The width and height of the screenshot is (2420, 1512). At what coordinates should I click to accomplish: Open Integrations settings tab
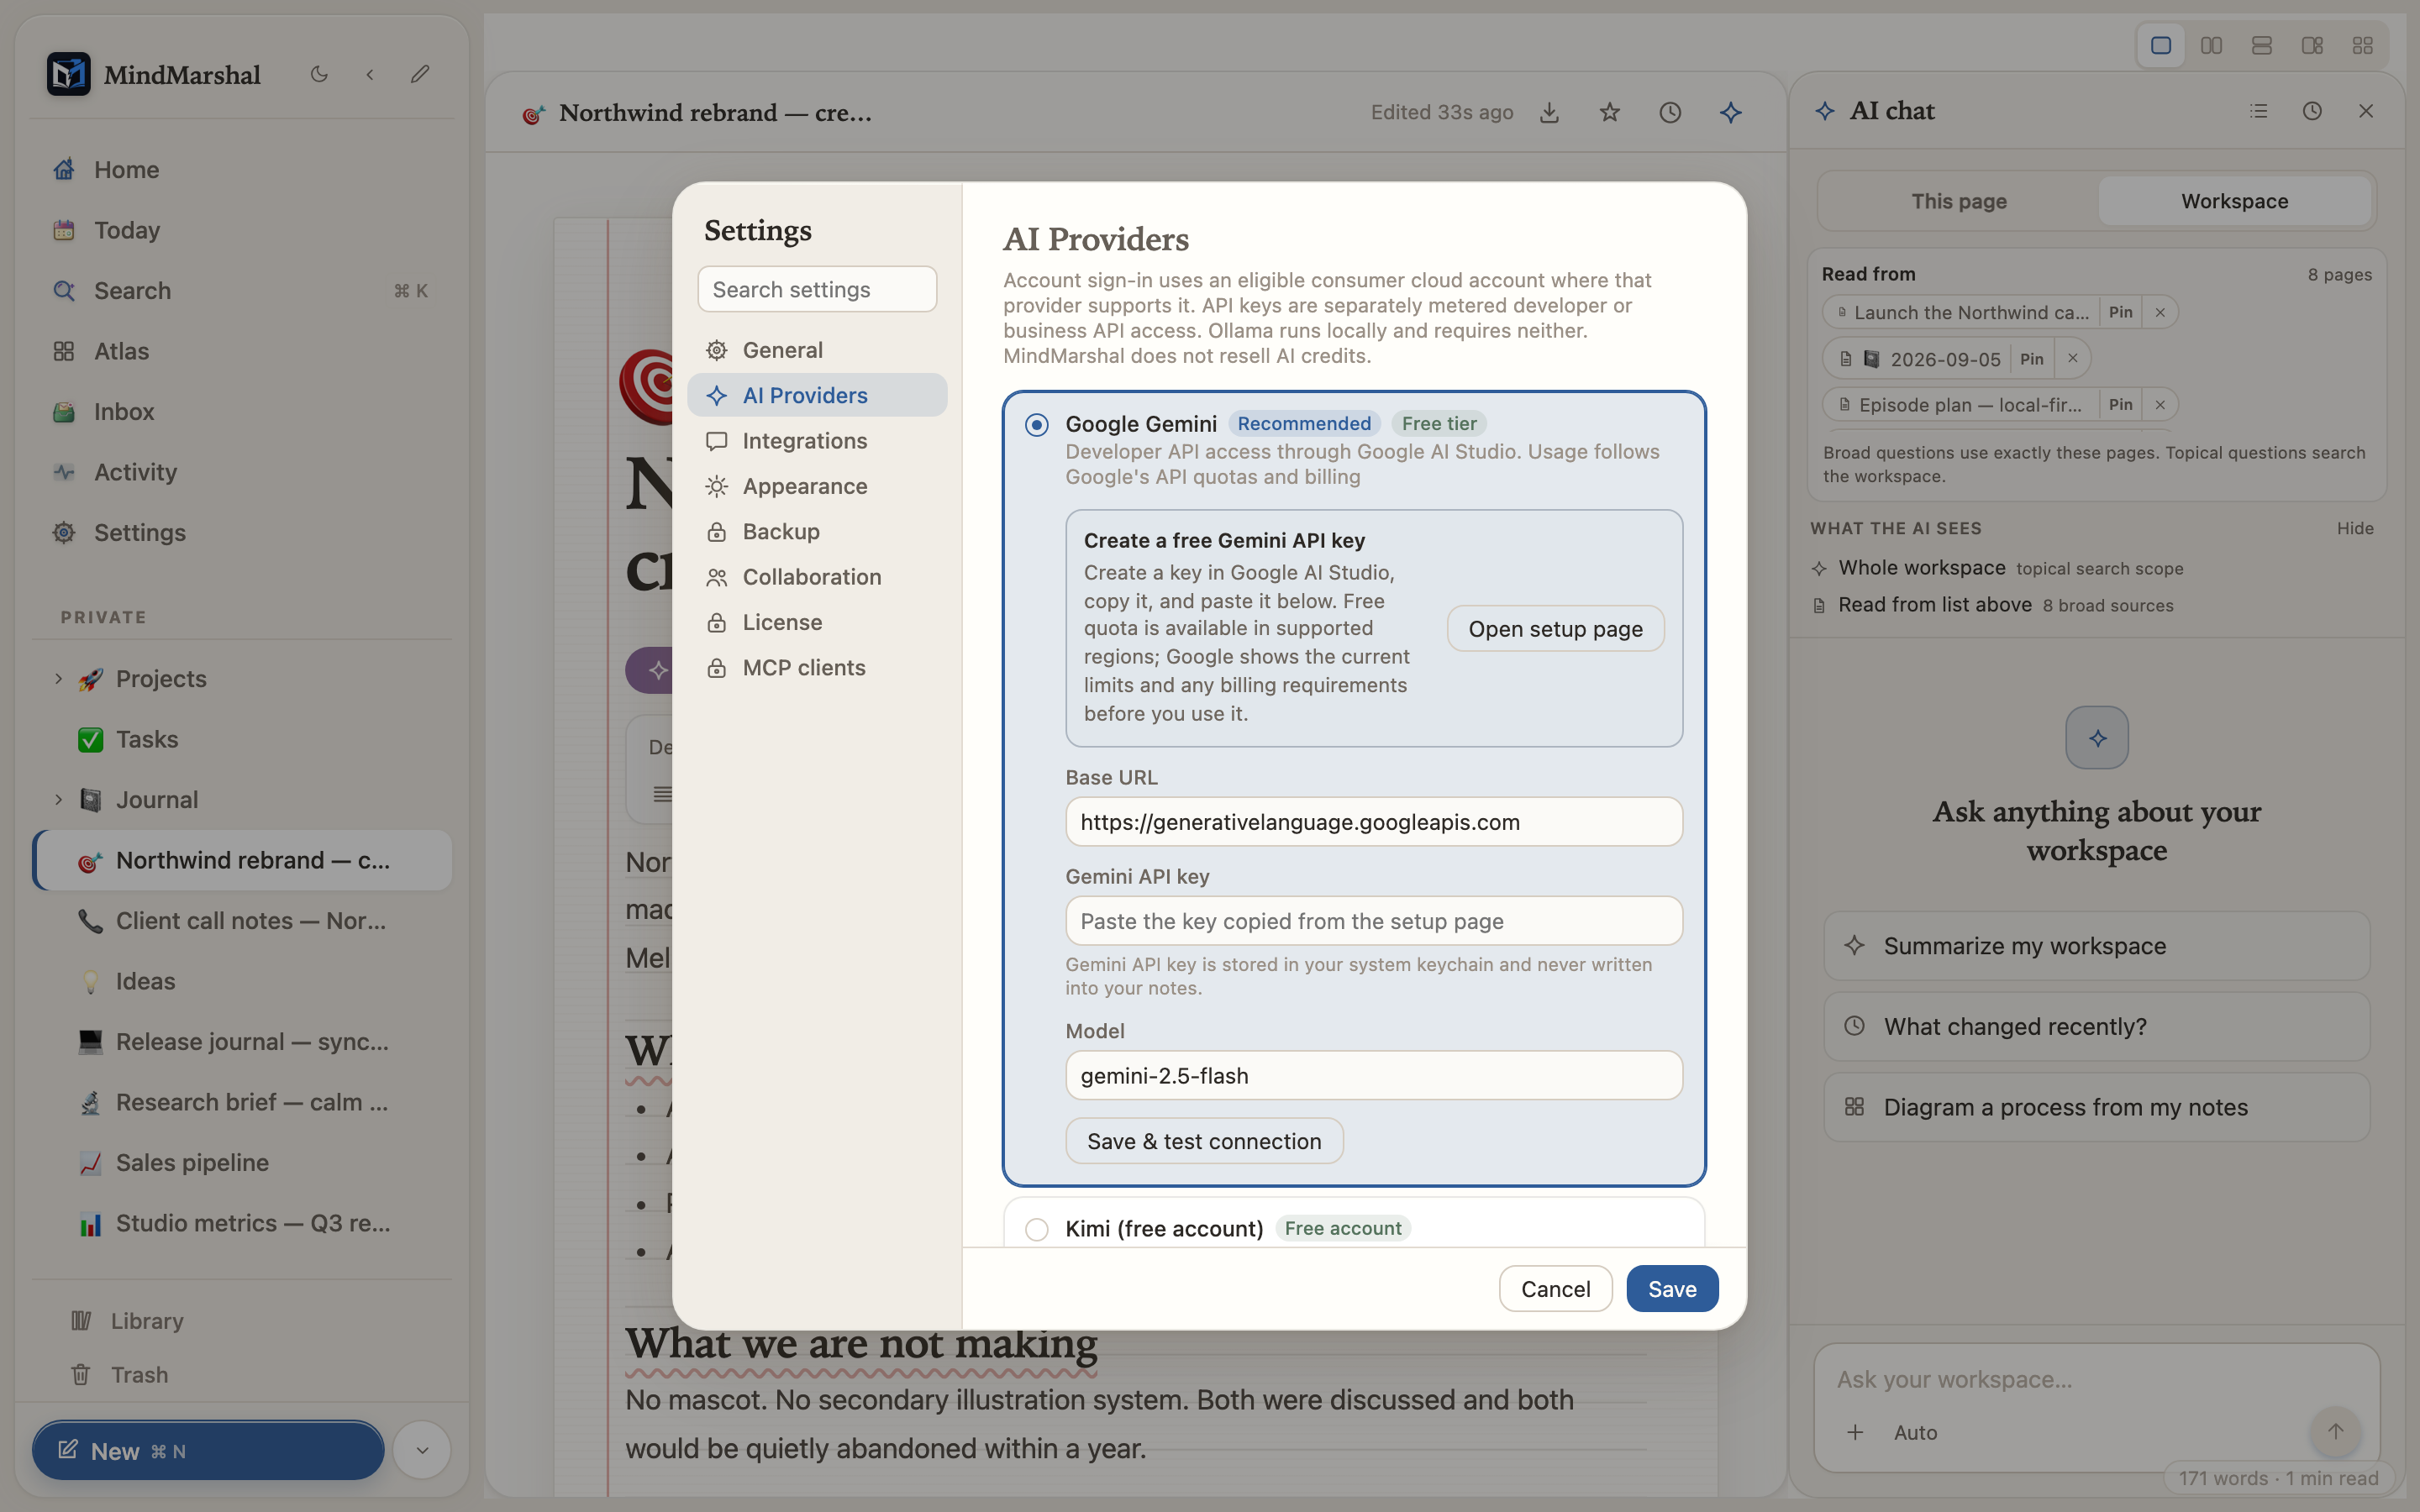(817, 441)
